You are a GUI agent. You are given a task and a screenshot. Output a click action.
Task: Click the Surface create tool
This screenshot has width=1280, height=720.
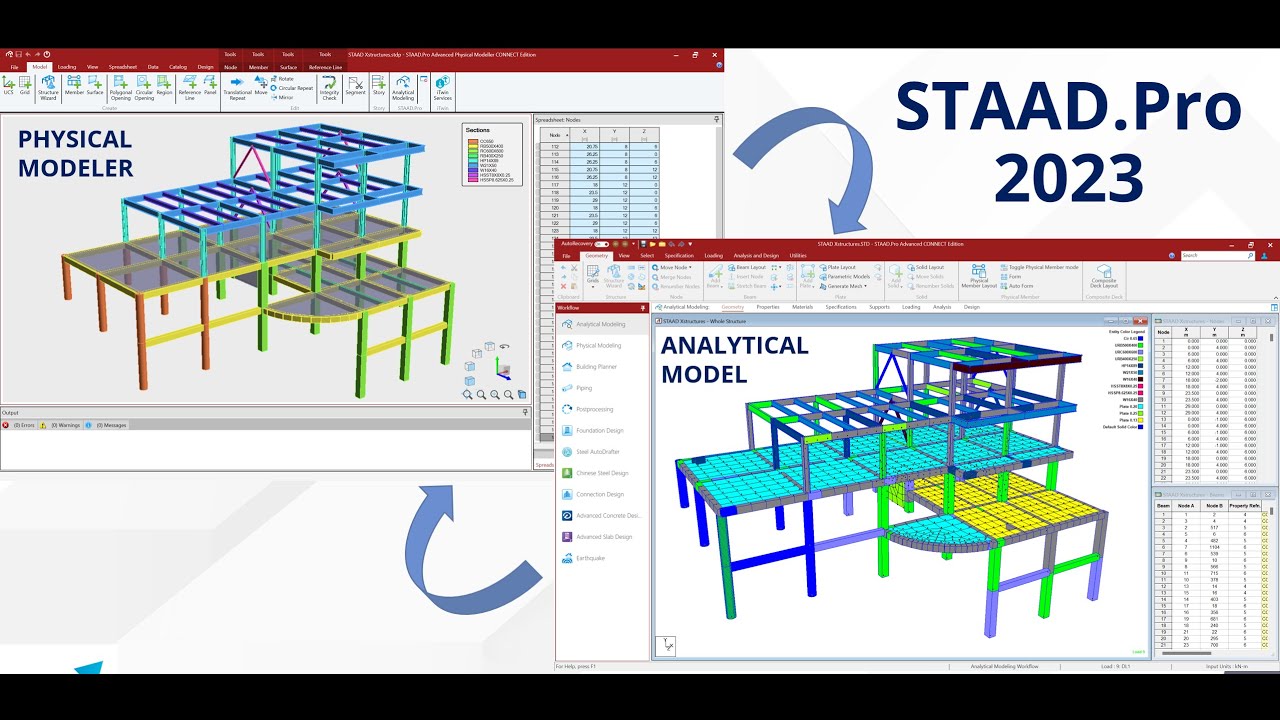click(x=95, y=85)
